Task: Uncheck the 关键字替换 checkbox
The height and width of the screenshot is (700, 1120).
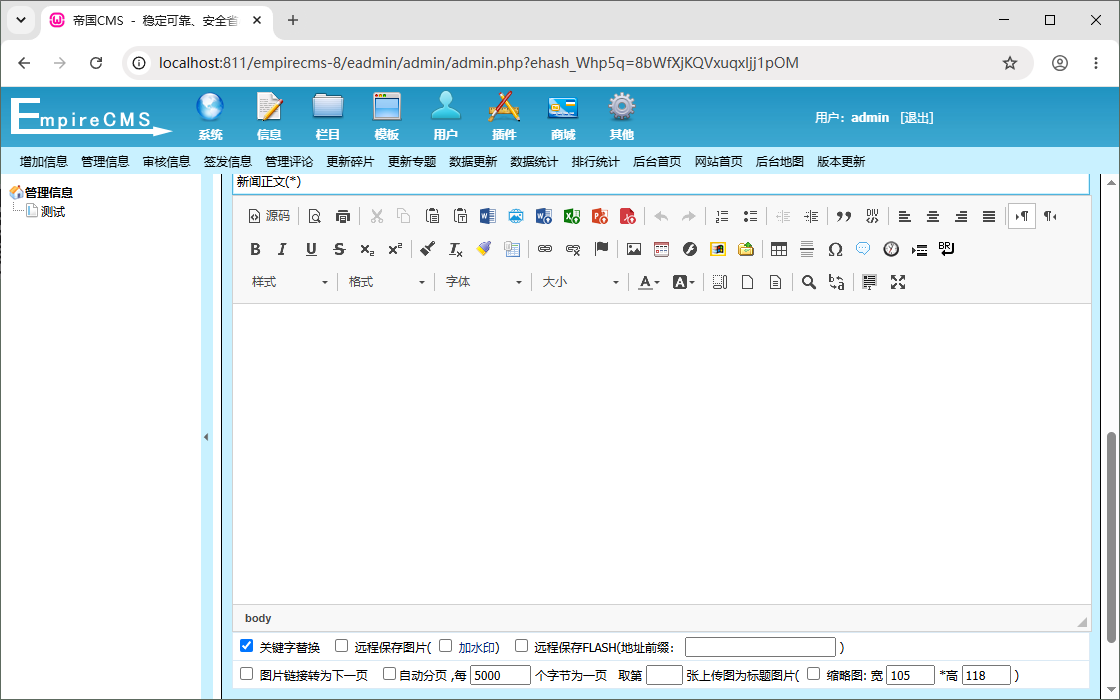Action: pos(246,646)
